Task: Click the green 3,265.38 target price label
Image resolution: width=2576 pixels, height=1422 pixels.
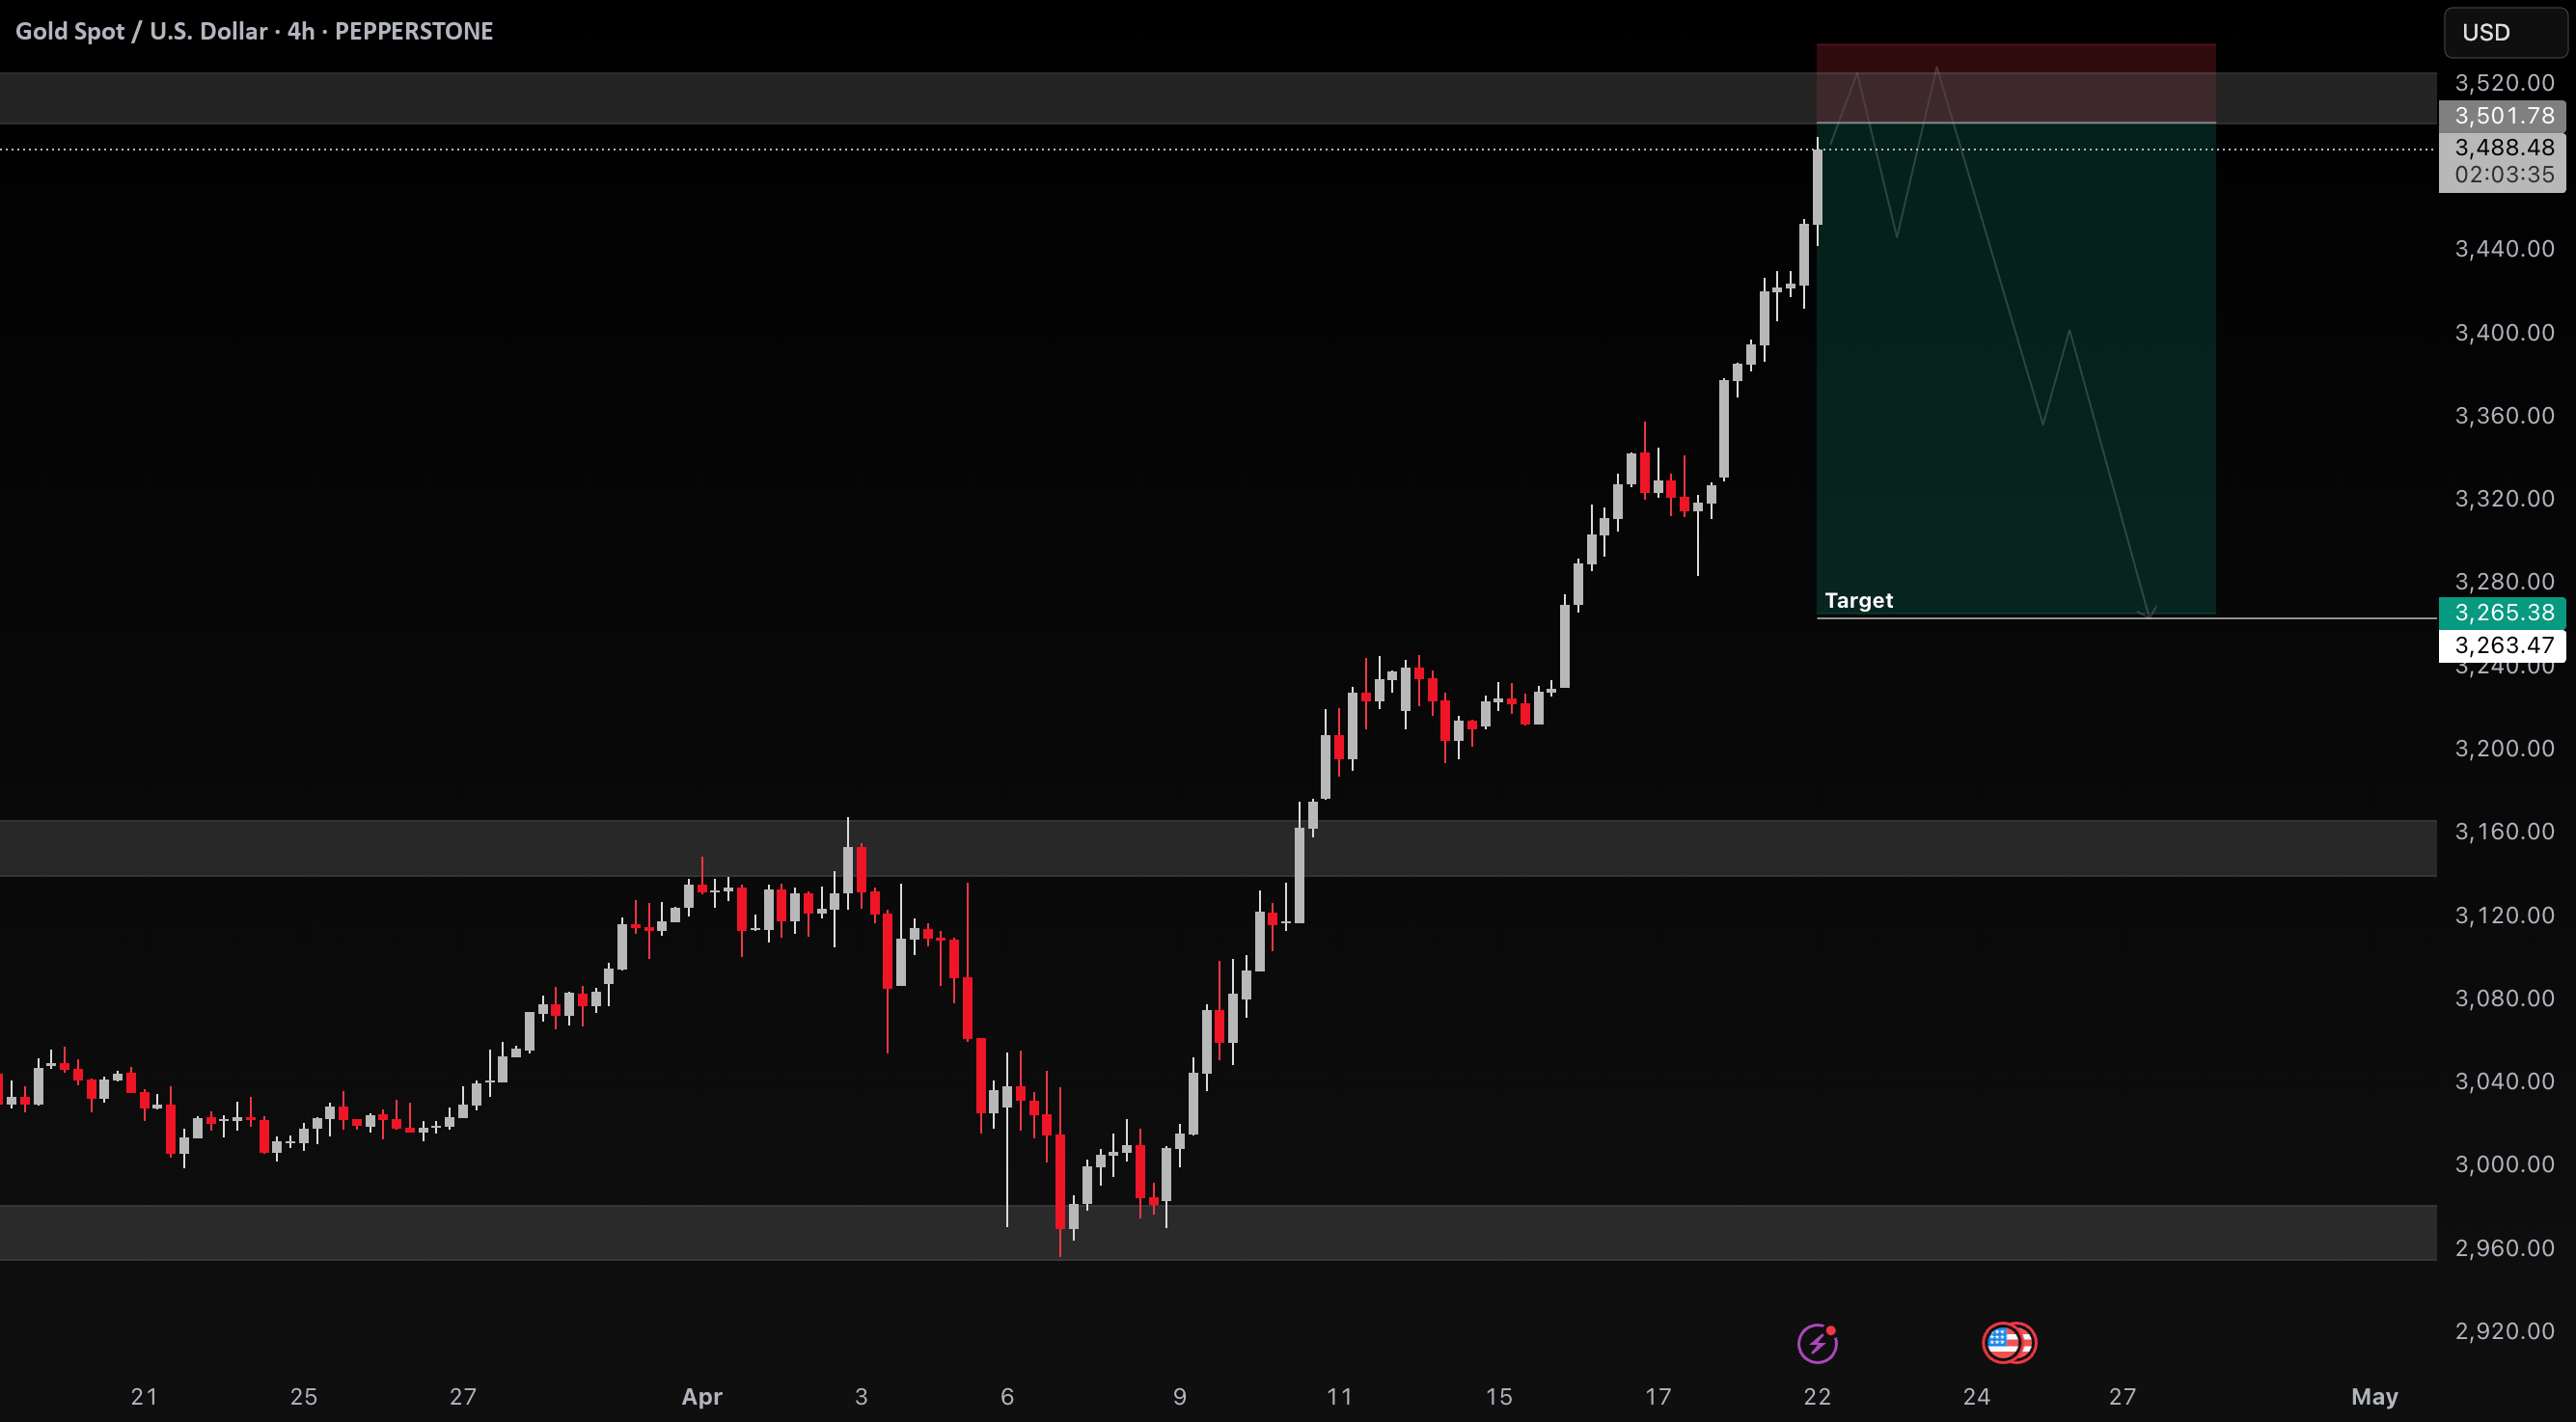Action: tap(2503, 612)
